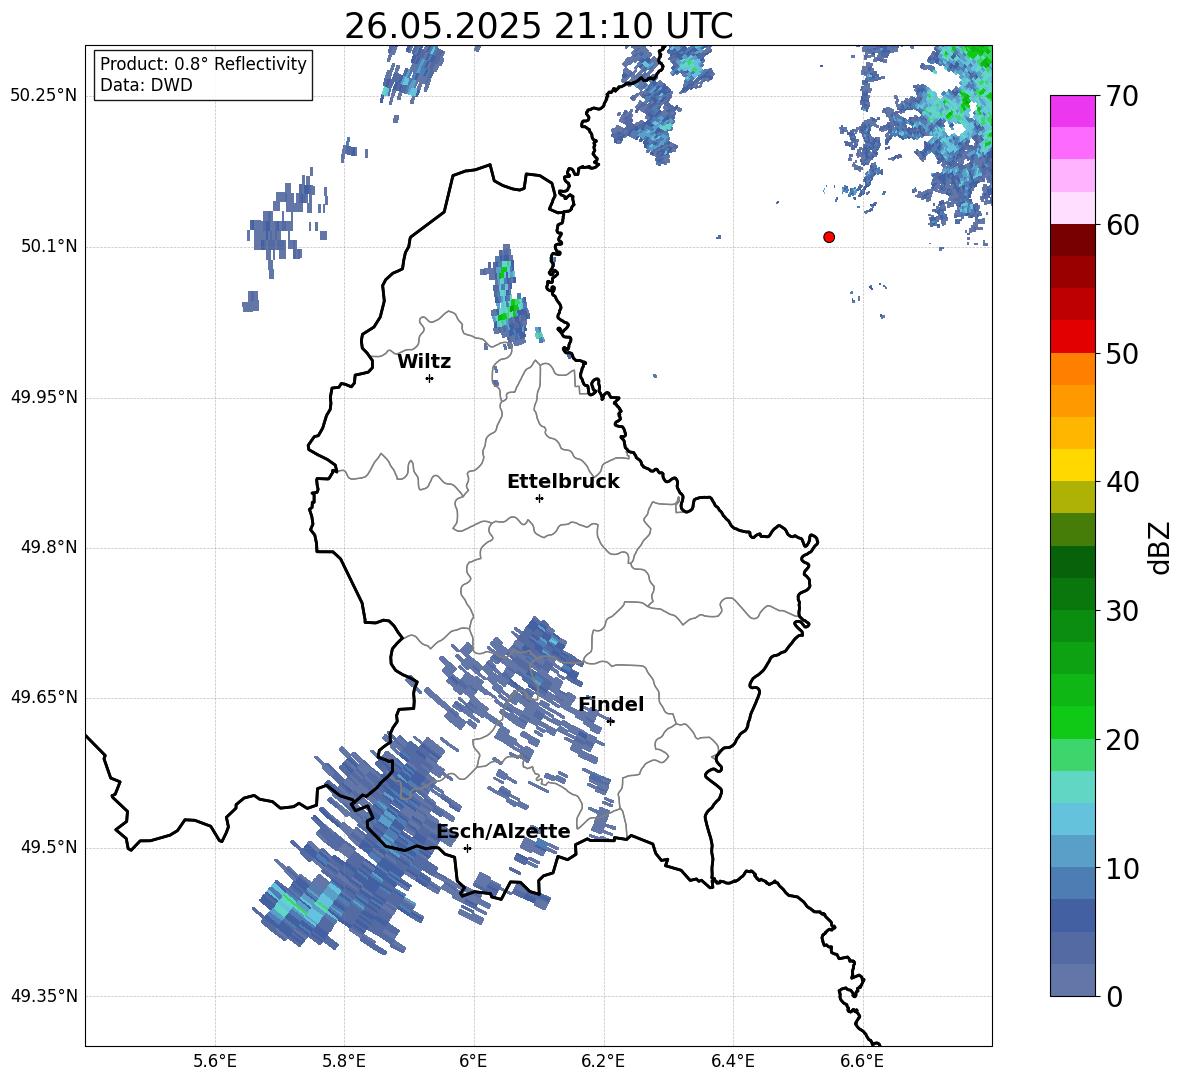Select the Findel city label
Image resolution: width=1184 pixels, height=1081 pixels.
pos(611,704)
